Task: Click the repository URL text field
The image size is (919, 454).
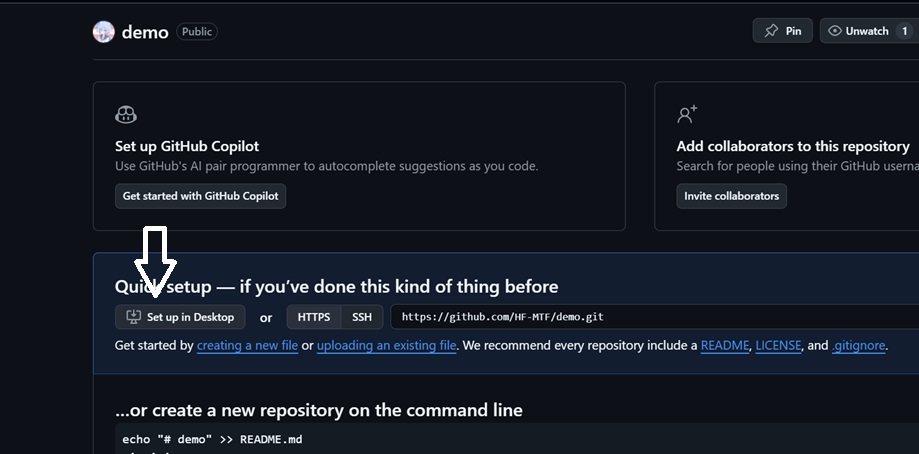Action: point(650,317)
